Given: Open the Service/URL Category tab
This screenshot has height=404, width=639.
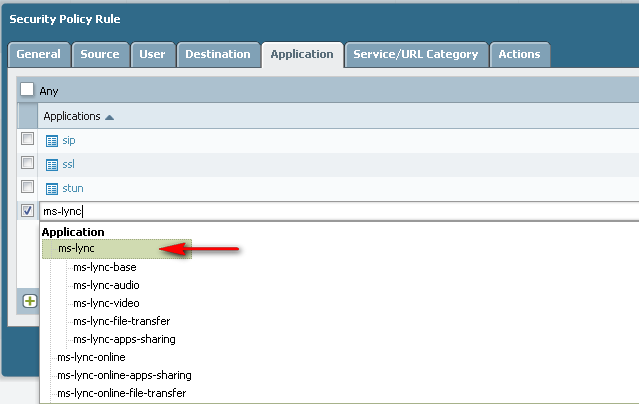Looking at the screenshot, I should point(416,54).
